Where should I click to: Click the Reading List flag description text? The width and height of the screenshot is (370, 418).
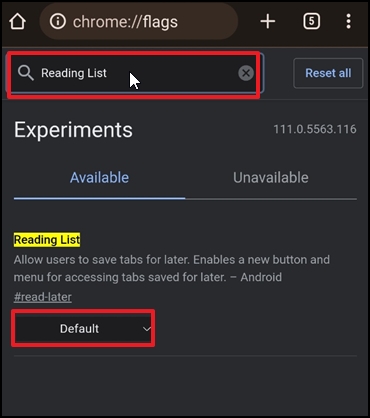[172, 268]
